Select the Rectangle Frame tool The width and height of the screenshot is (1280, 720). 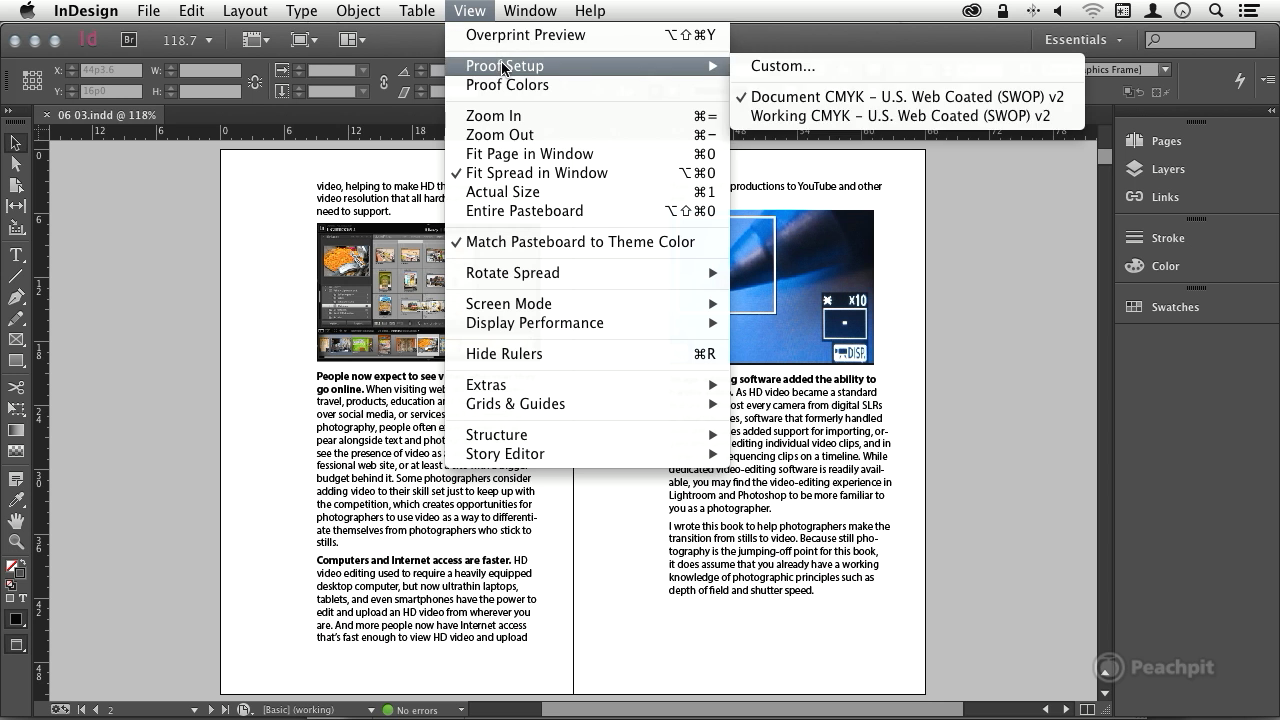click(x=16, y=339)
